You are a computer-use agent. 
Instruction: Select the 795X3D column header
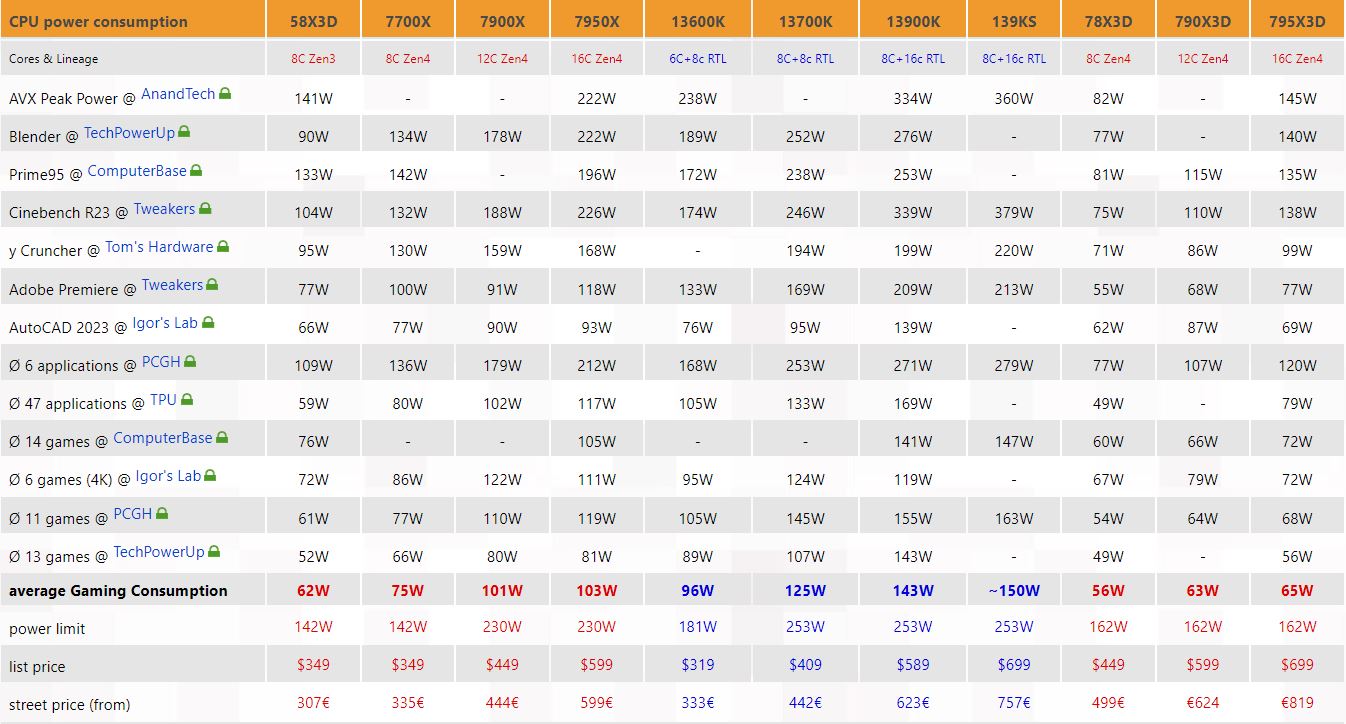(x=1297, y=21)
